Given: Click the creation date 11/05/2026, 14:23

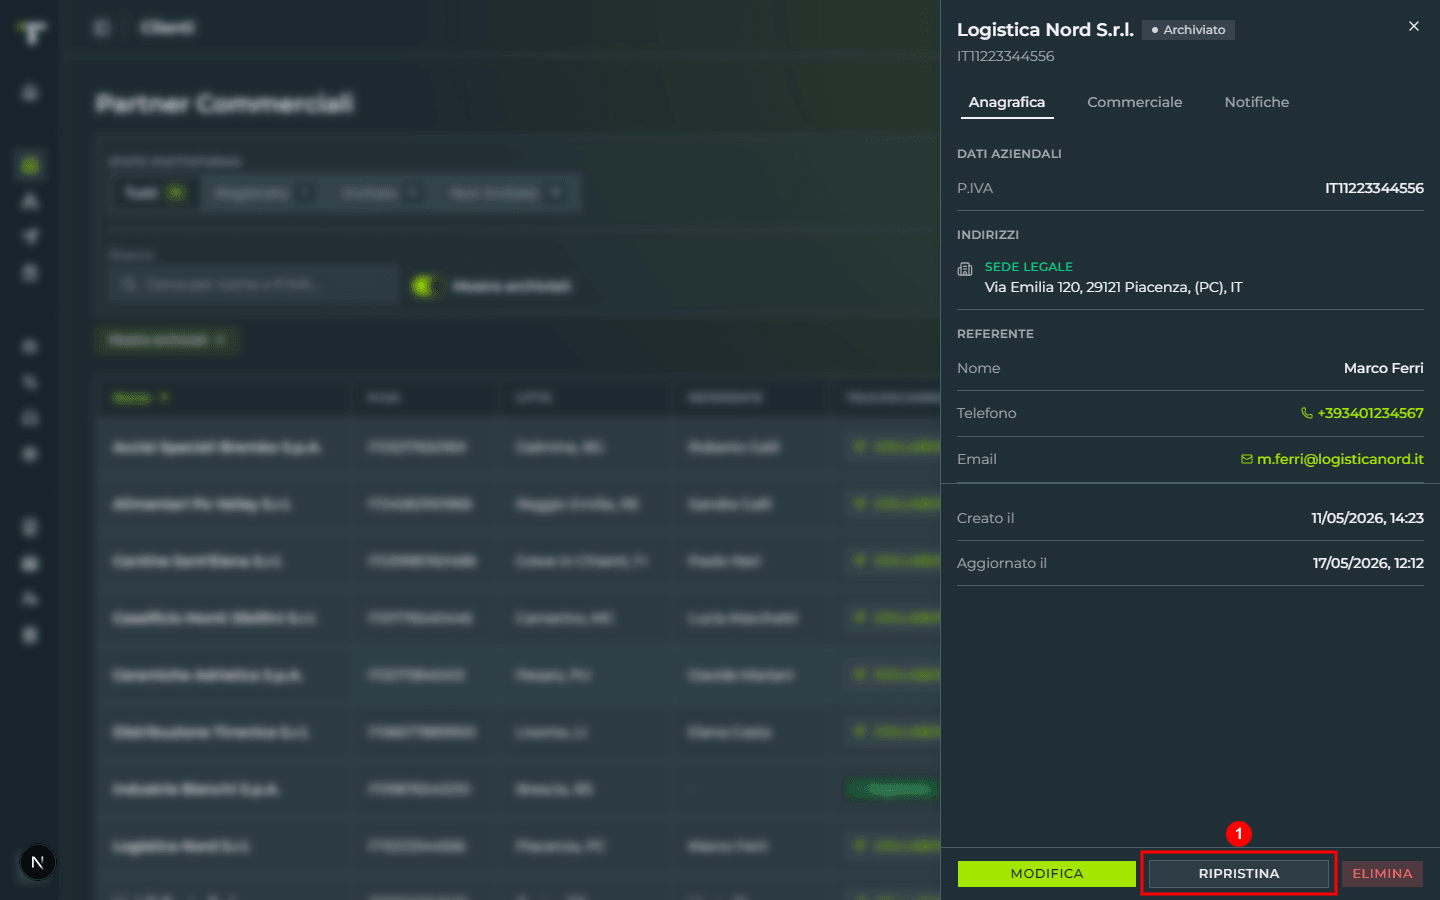Looking at the screenshot, I should pyautogui.click(x=1367, y=518).
